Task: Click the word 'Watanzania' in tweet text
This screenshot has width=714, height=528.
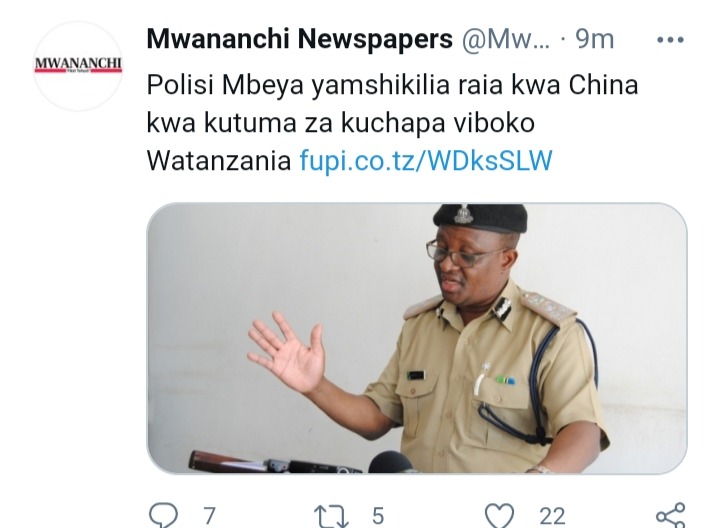Action: point(219,160)
